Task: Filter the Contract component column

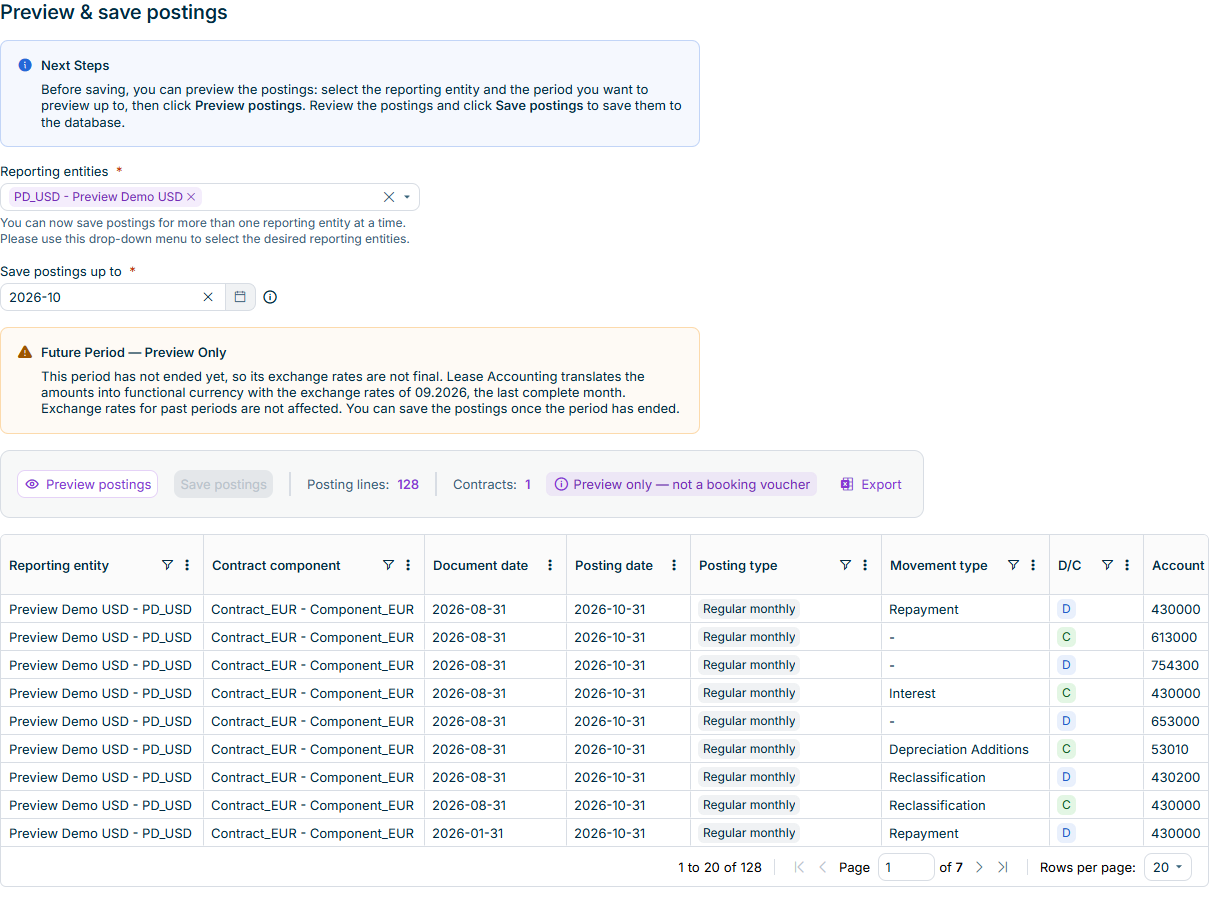Action: [388, 565]
